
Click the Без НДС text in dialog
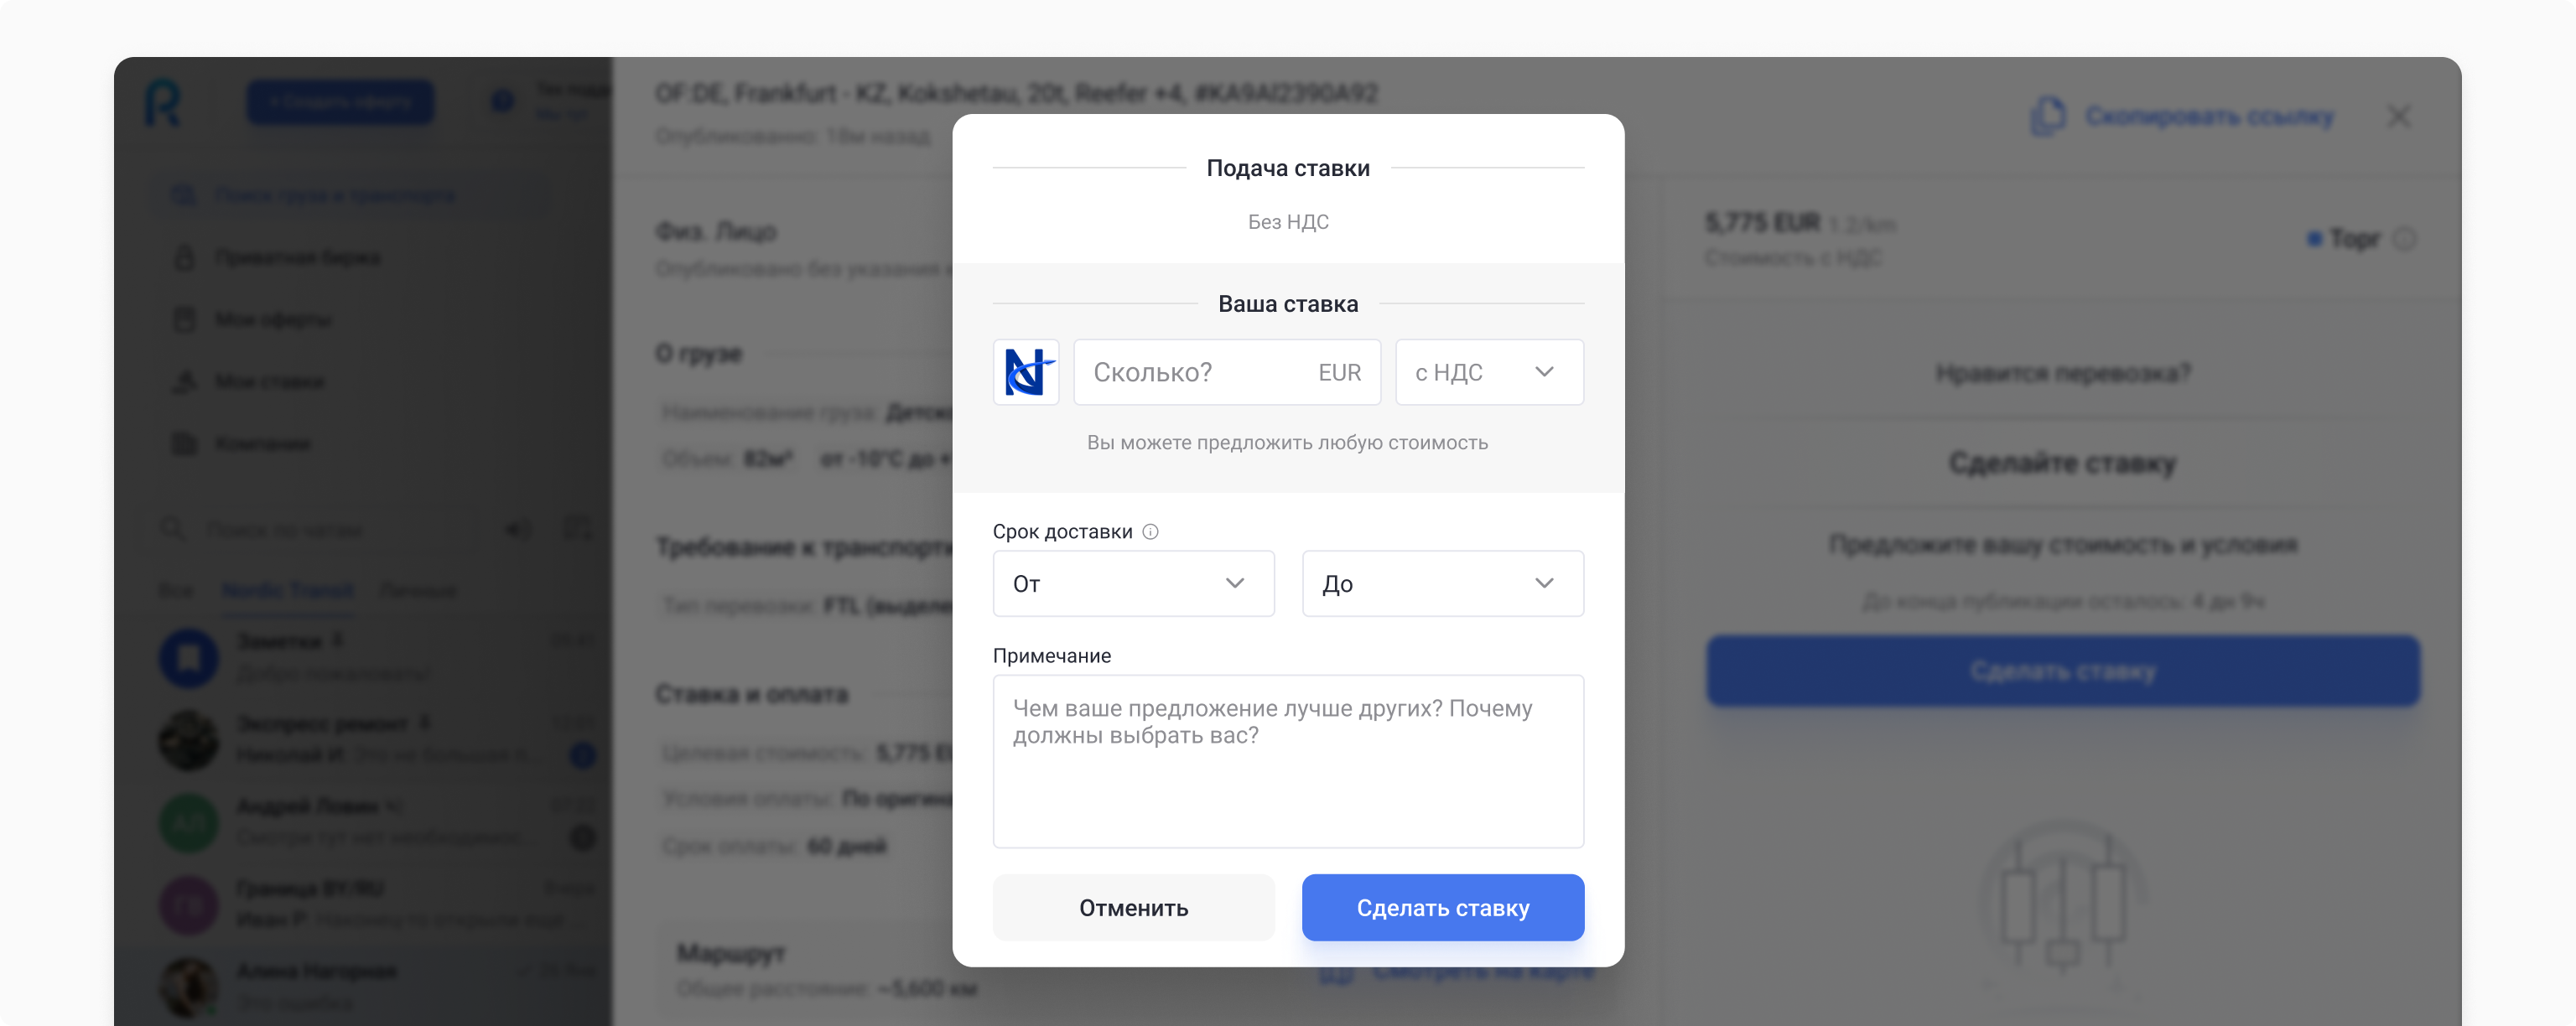tap(1288, 222)
